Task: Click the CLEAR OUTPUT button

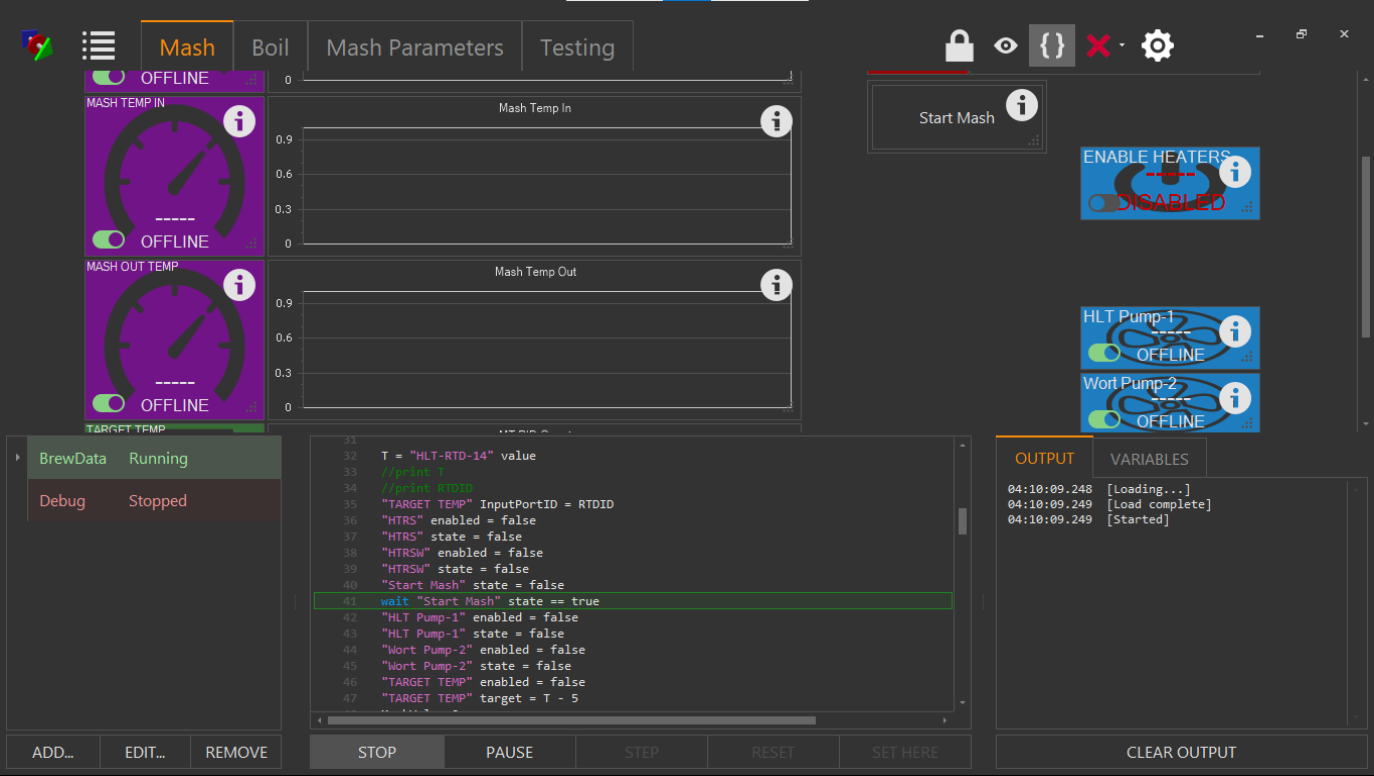Action: click(x=1181, y=752)
